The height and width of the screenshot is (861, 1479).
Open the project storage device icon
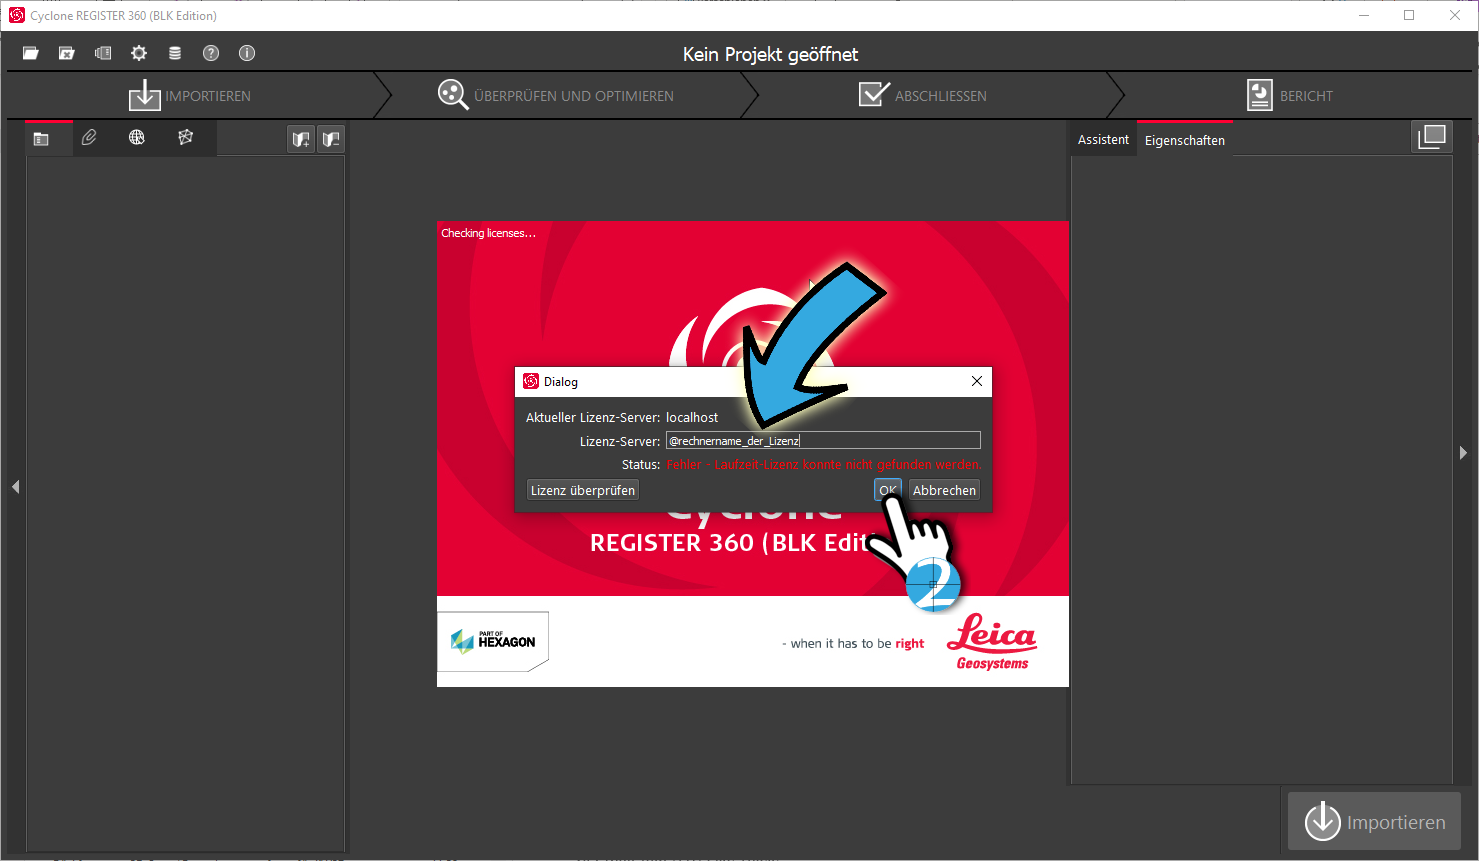point(103,53)
